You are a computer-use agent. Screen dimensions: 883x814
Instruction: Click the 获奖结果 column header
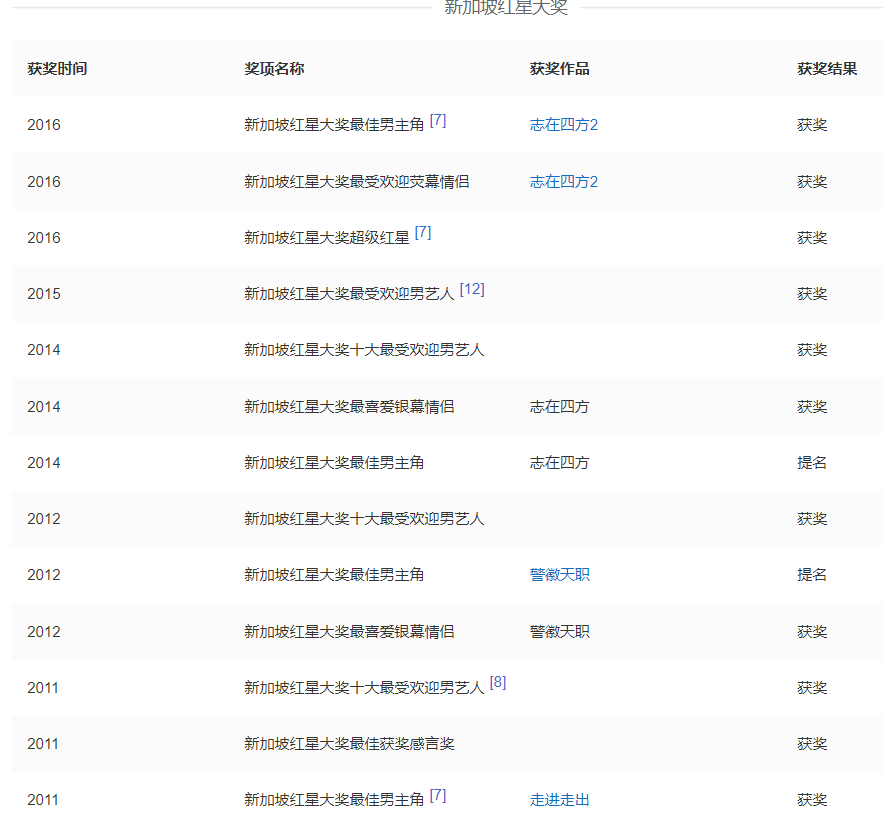point(827,69)
